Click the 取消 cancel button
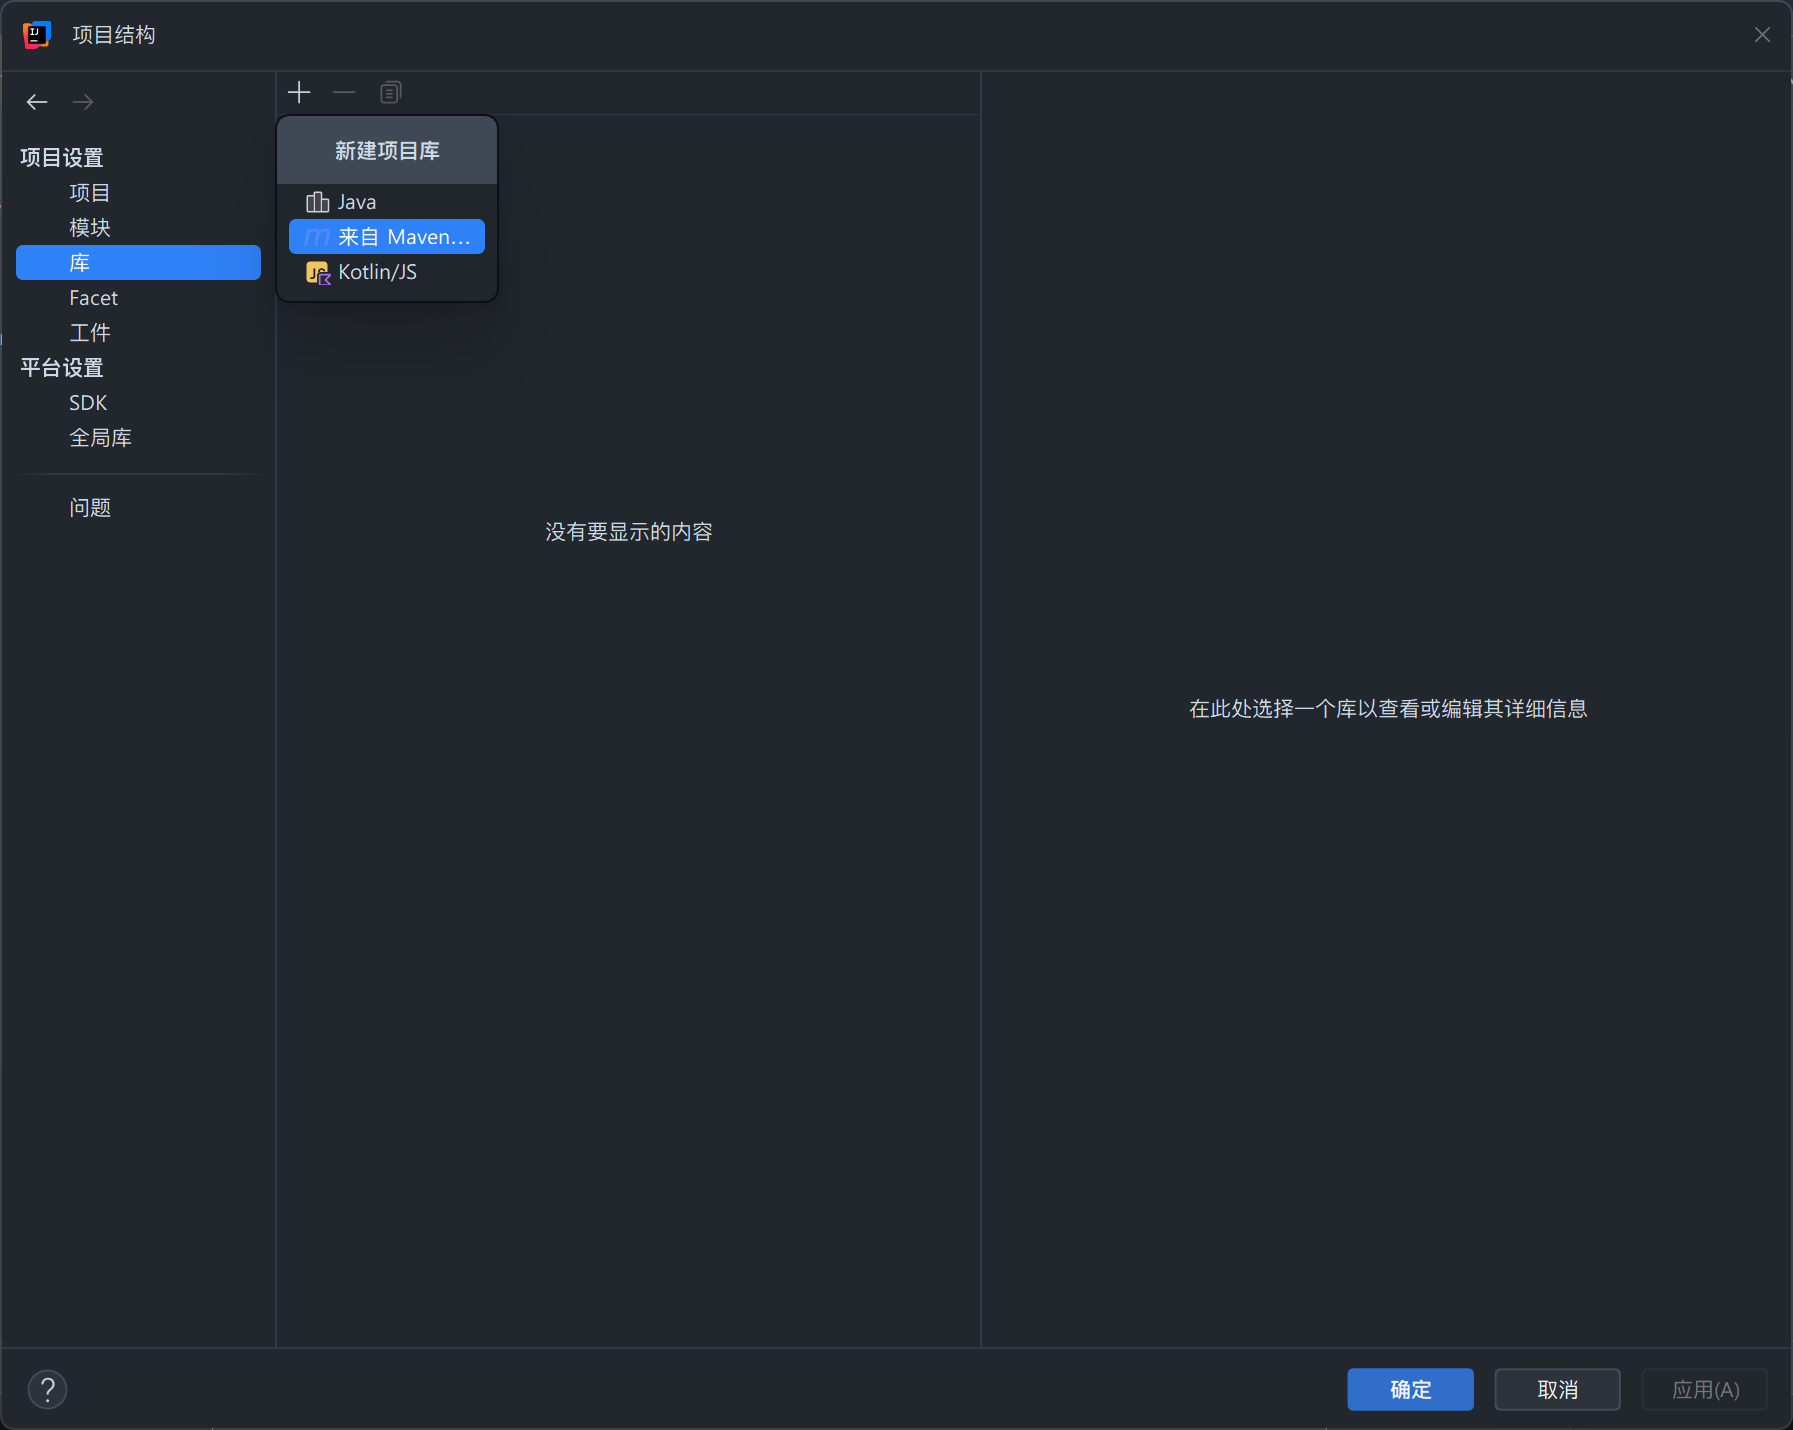 (1557, 1389)
